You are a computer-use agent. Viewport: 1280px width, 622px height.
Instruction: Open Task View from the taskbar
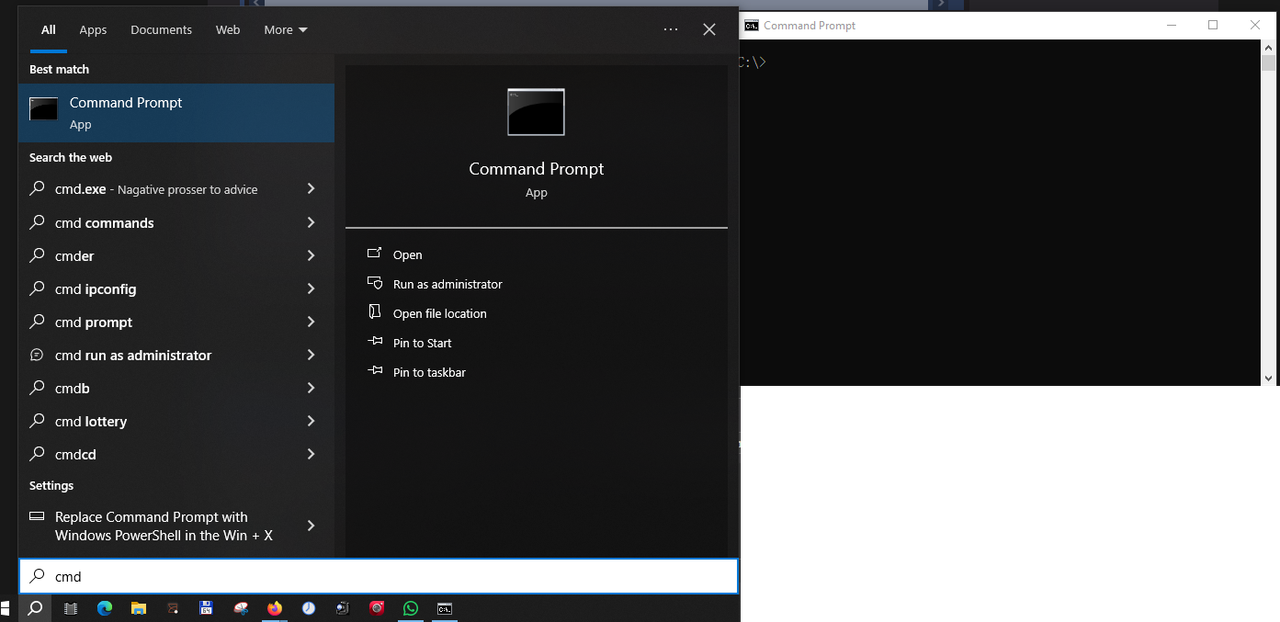(71, 608)
